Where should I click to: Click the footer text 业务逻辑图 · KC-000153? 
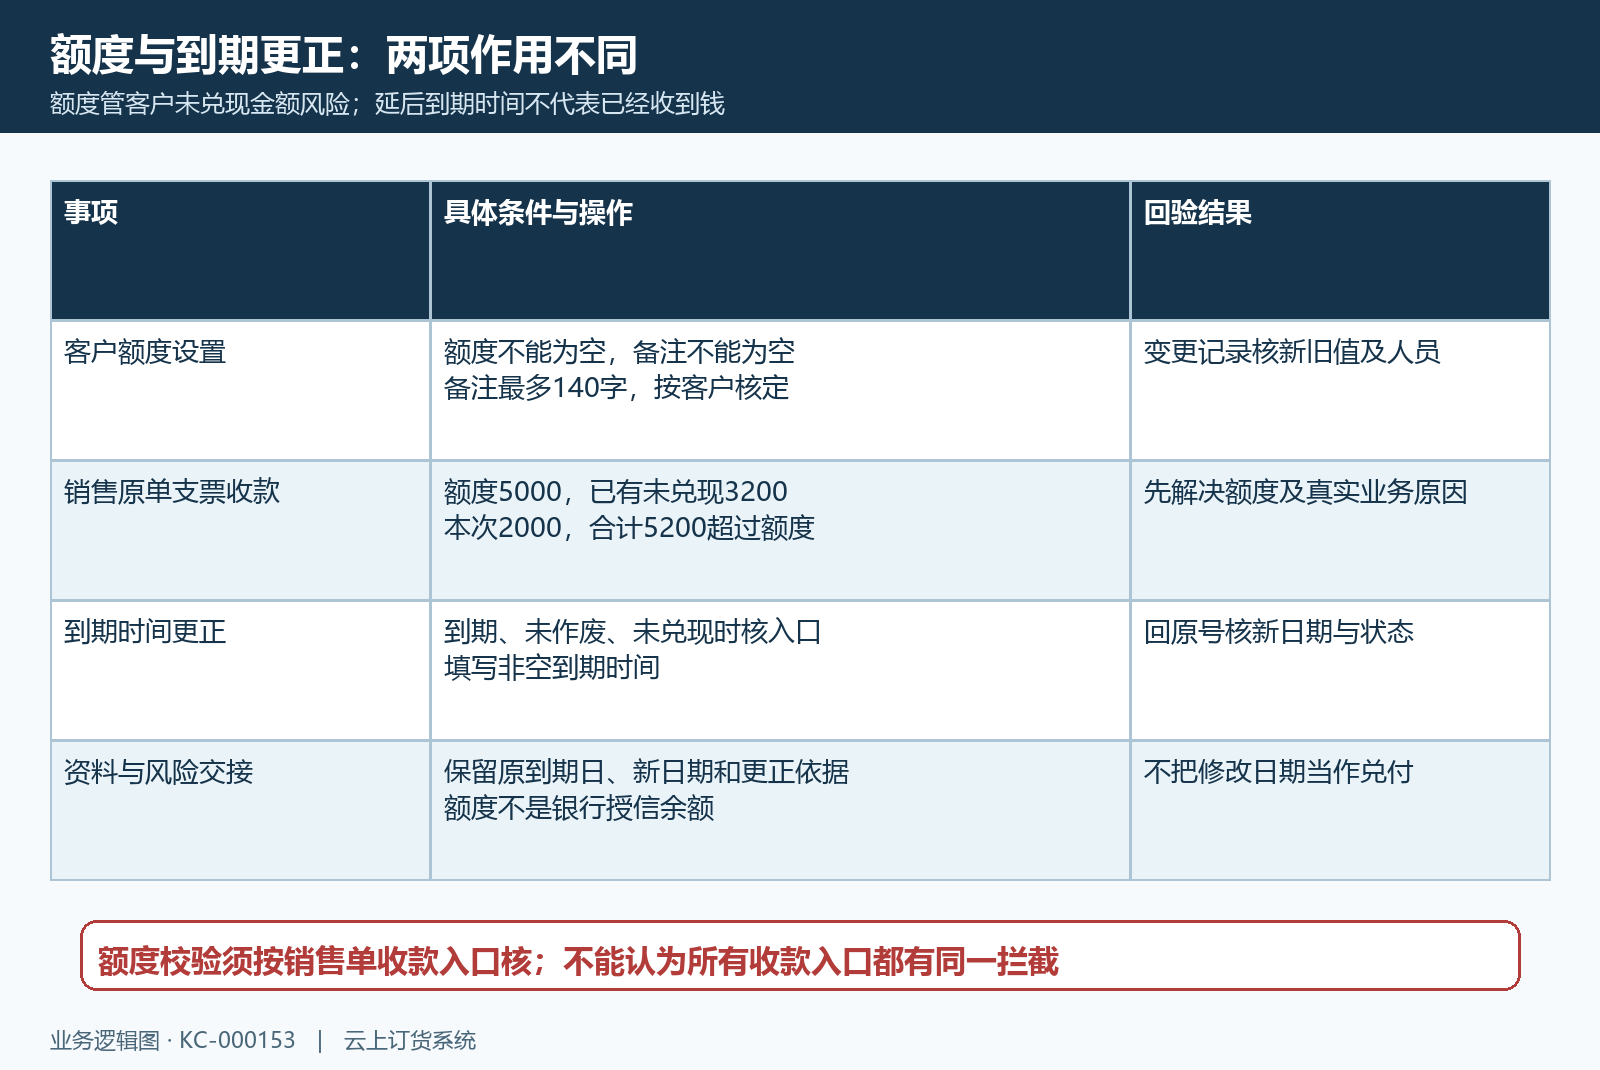173,1041
